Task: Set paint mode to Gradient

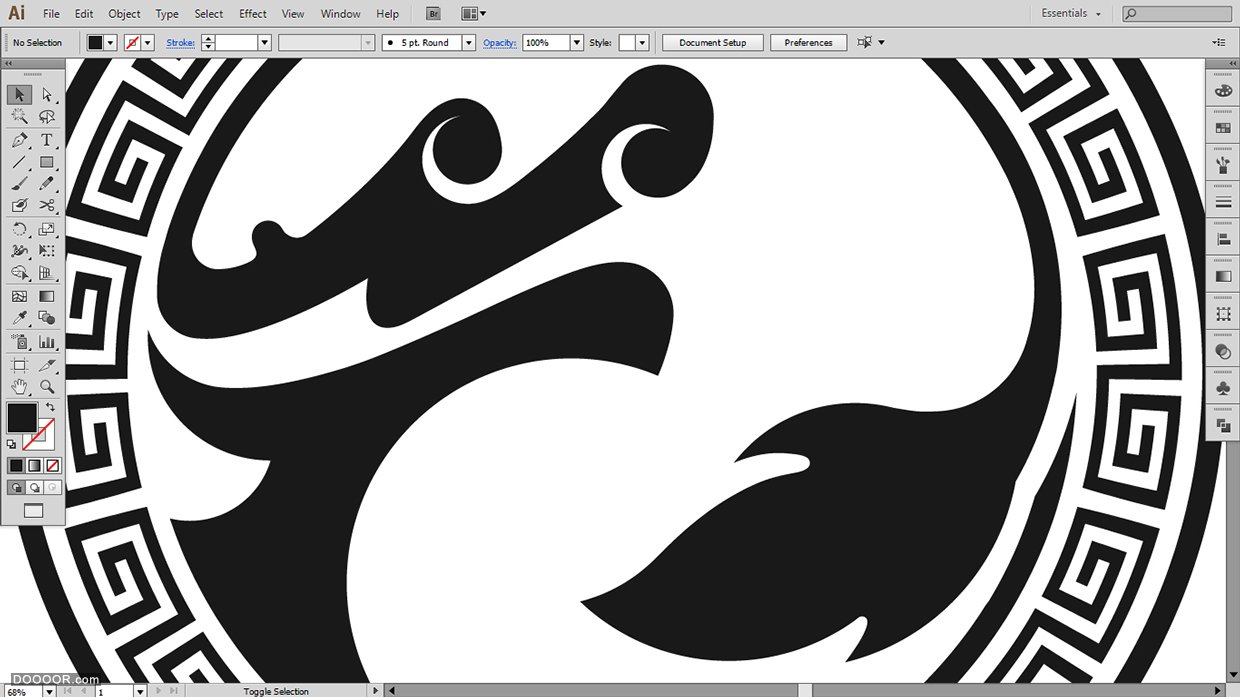Action: 34,466
